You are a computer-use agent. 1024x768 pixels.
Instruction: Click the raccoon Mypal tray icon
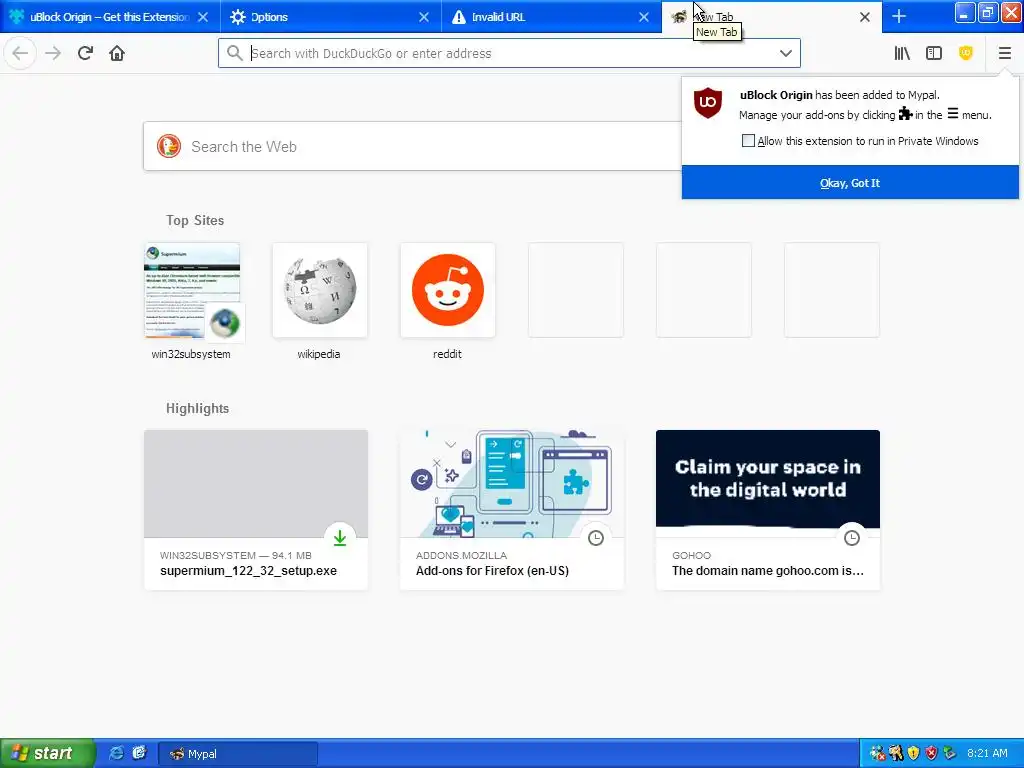click(896, 754)
